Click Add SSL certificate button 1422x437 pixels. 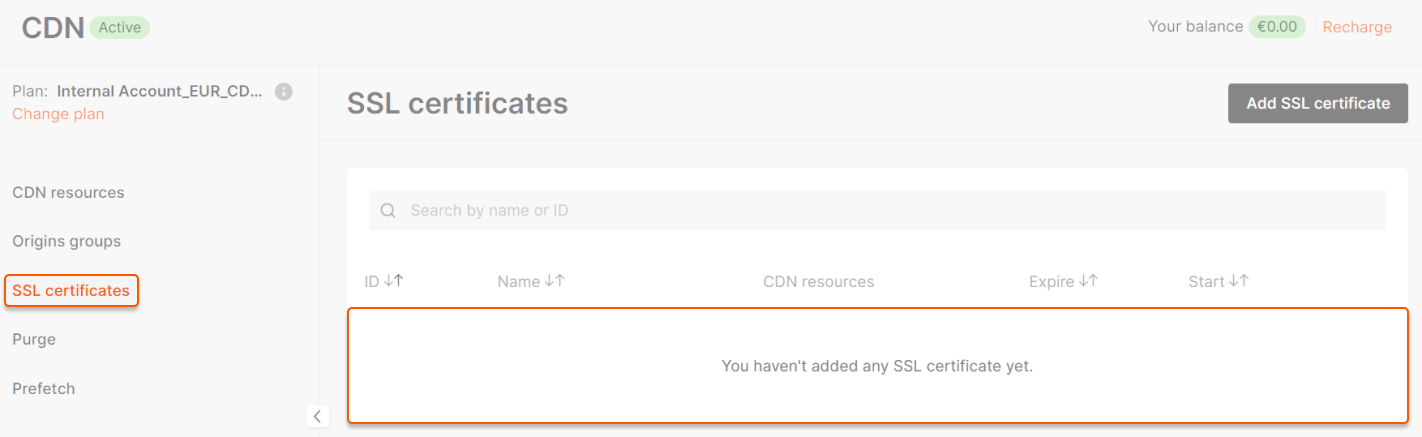point(1317,103)
